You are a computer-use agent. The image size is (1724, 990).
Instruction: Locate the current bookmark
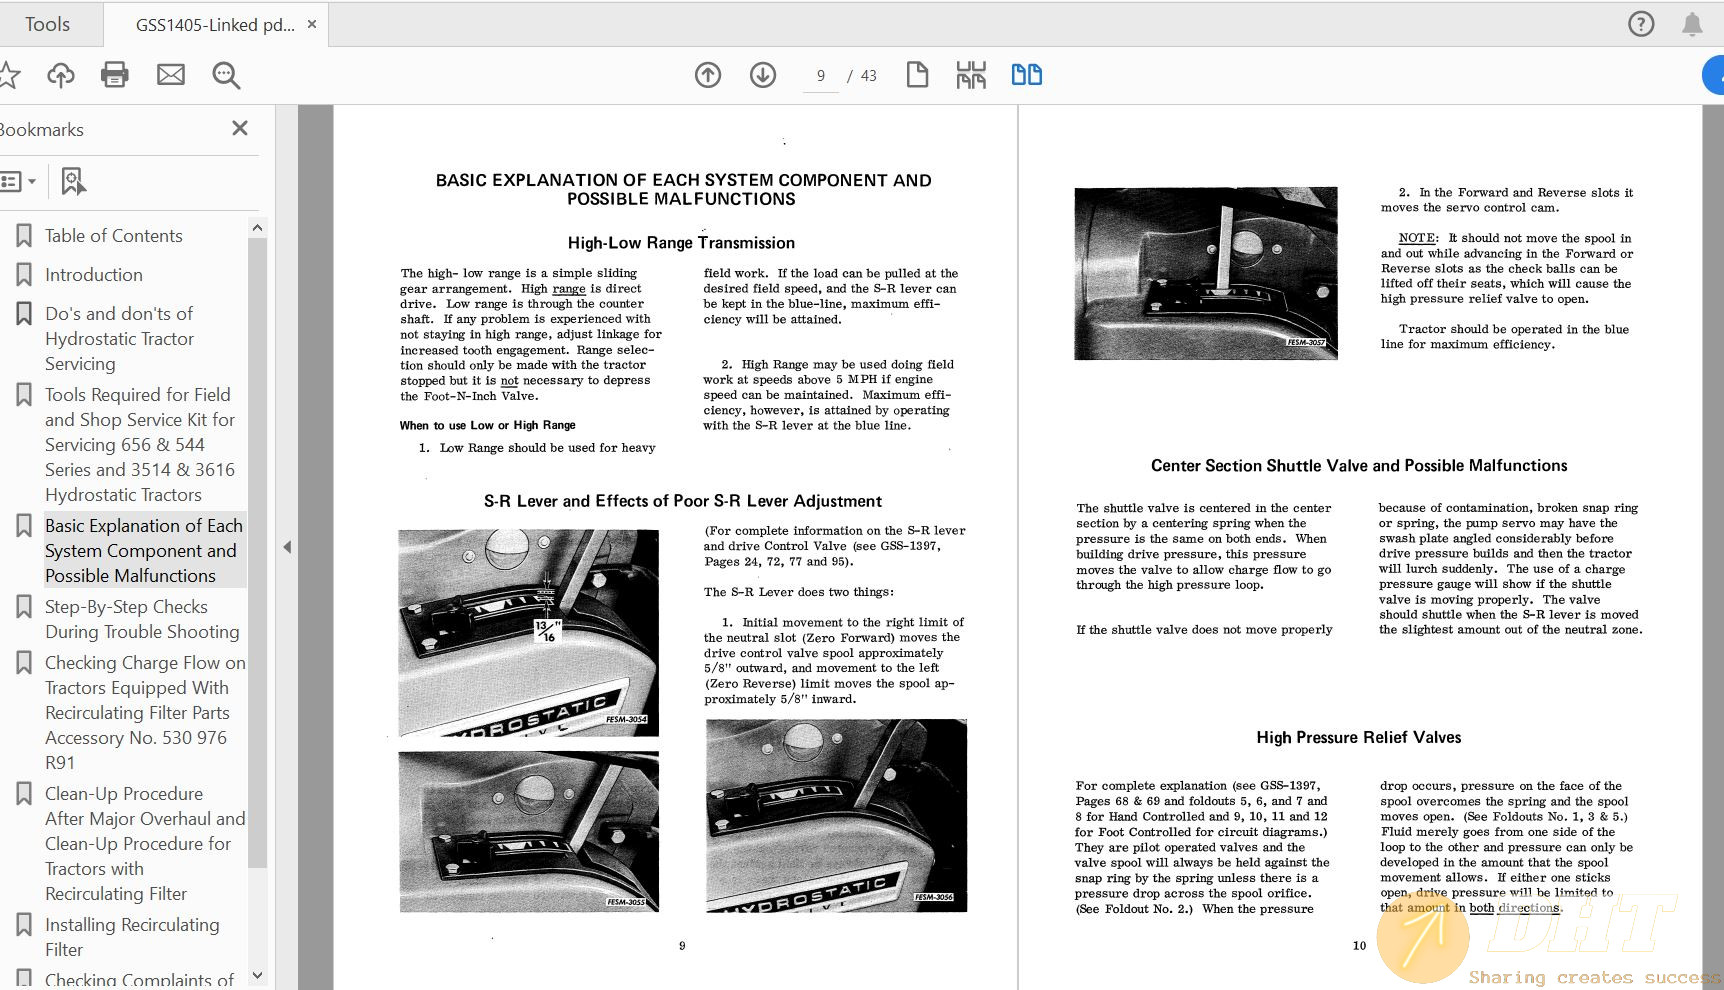tap(72, 181)
